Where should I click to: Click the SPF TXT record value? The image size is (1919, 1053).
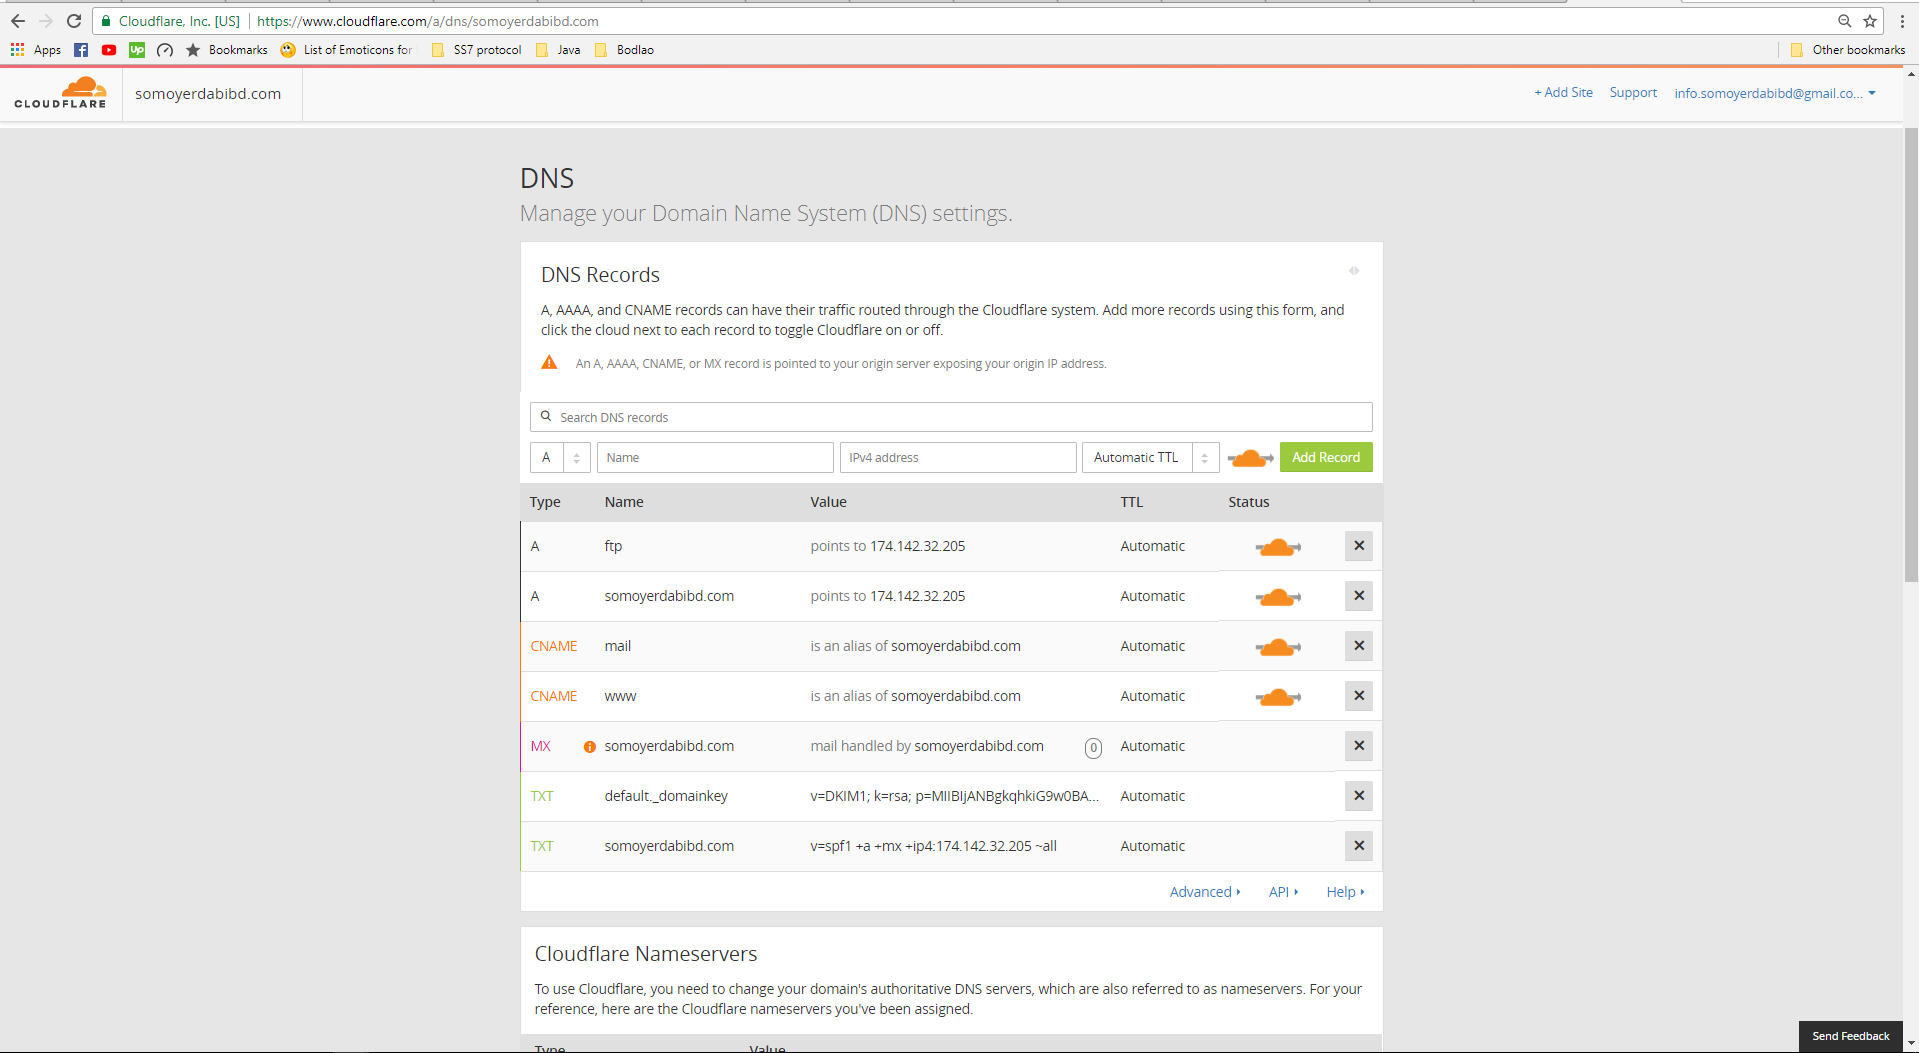coord(933,846)
